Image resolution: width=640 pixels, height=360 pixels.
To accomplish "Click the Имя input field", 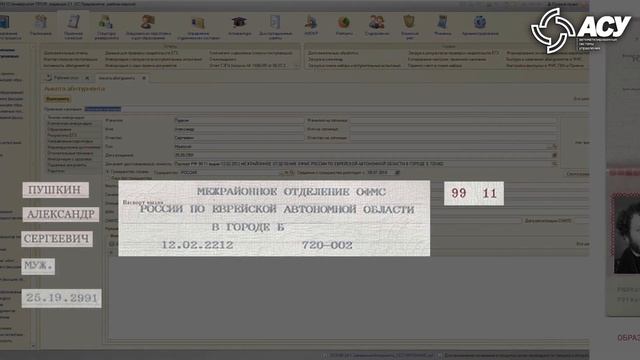I will [239, 129].
